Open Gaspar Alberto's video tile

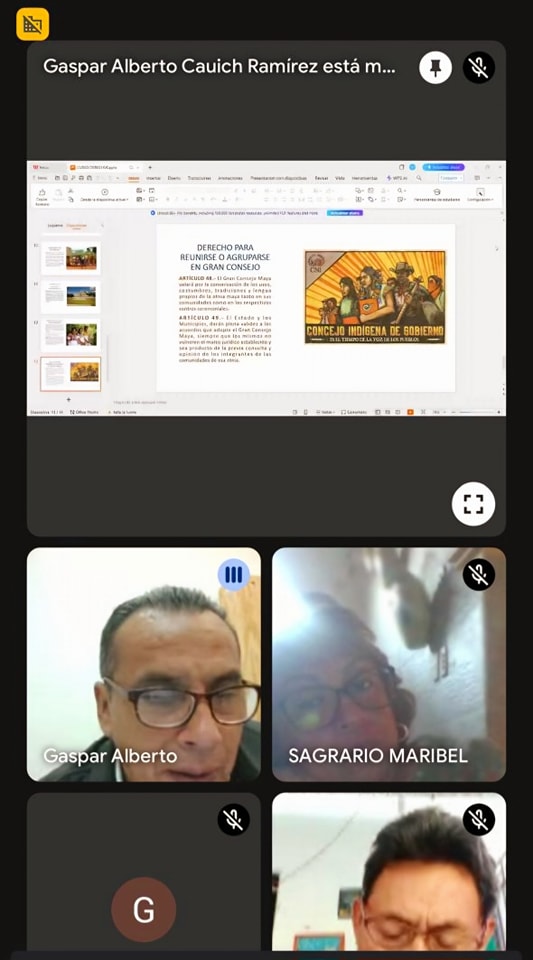click(144, 664)
